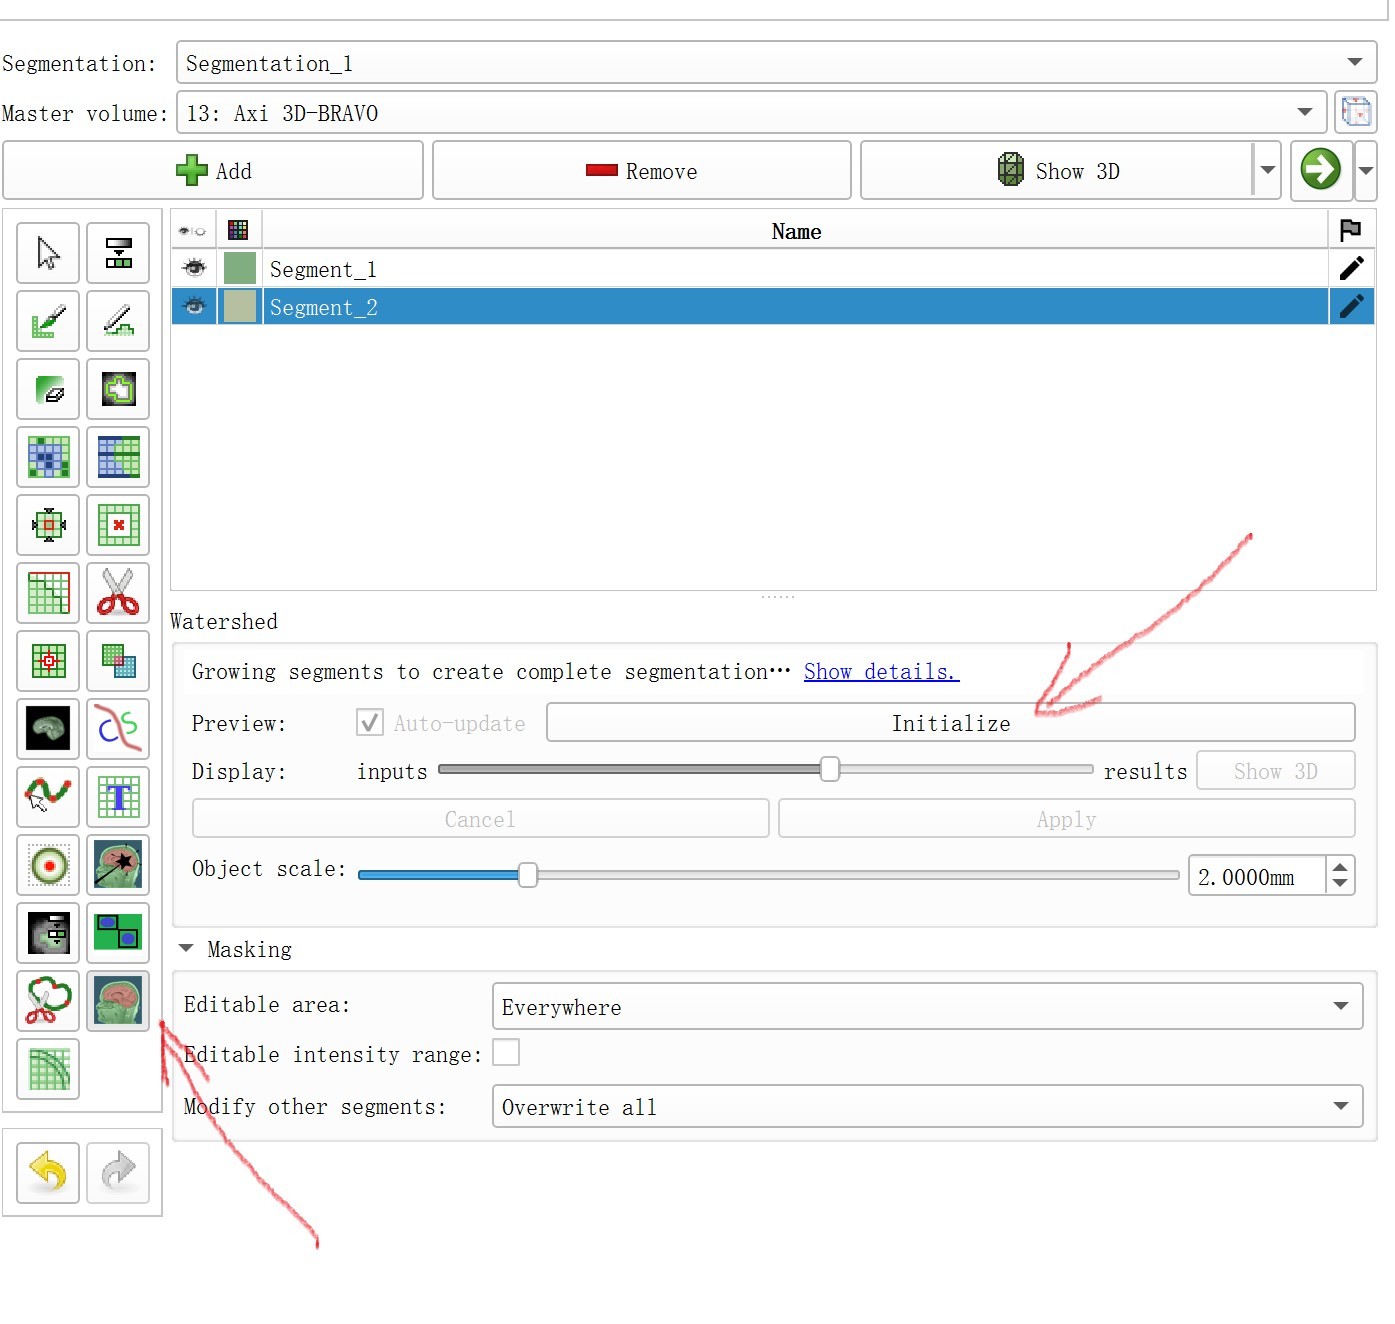The width and height of the screenshot is (1395, 1324).
Task: Click the Threshold effect icon
Action: pyautogui.click(x=118, y=252)
